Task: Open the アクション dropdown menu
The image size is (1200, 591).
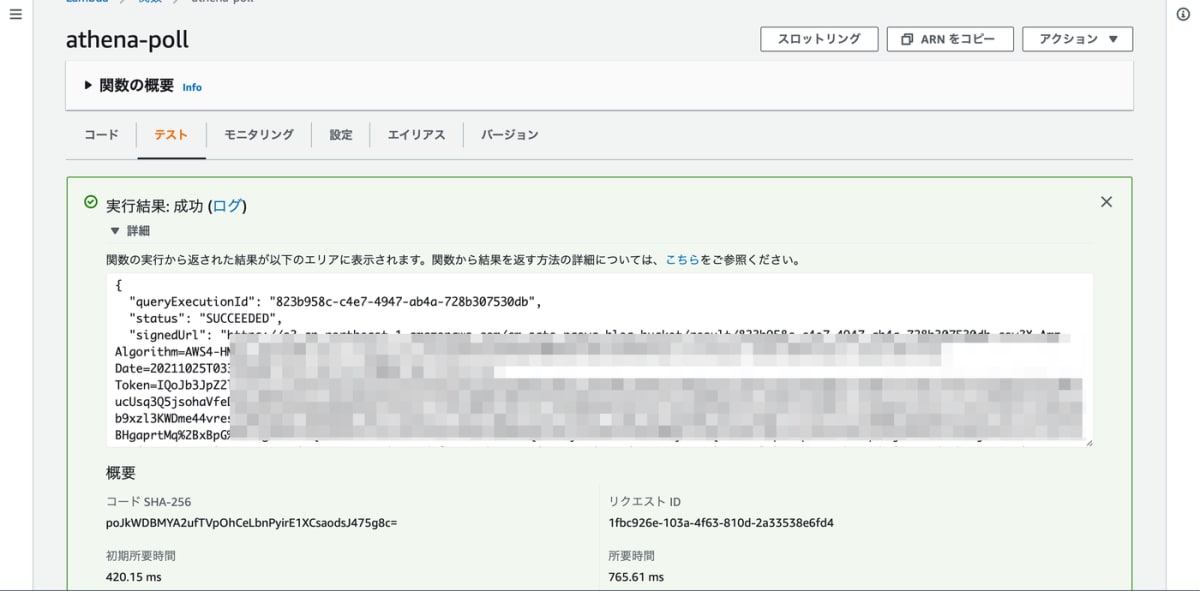Action: [x=1075, y=39]
